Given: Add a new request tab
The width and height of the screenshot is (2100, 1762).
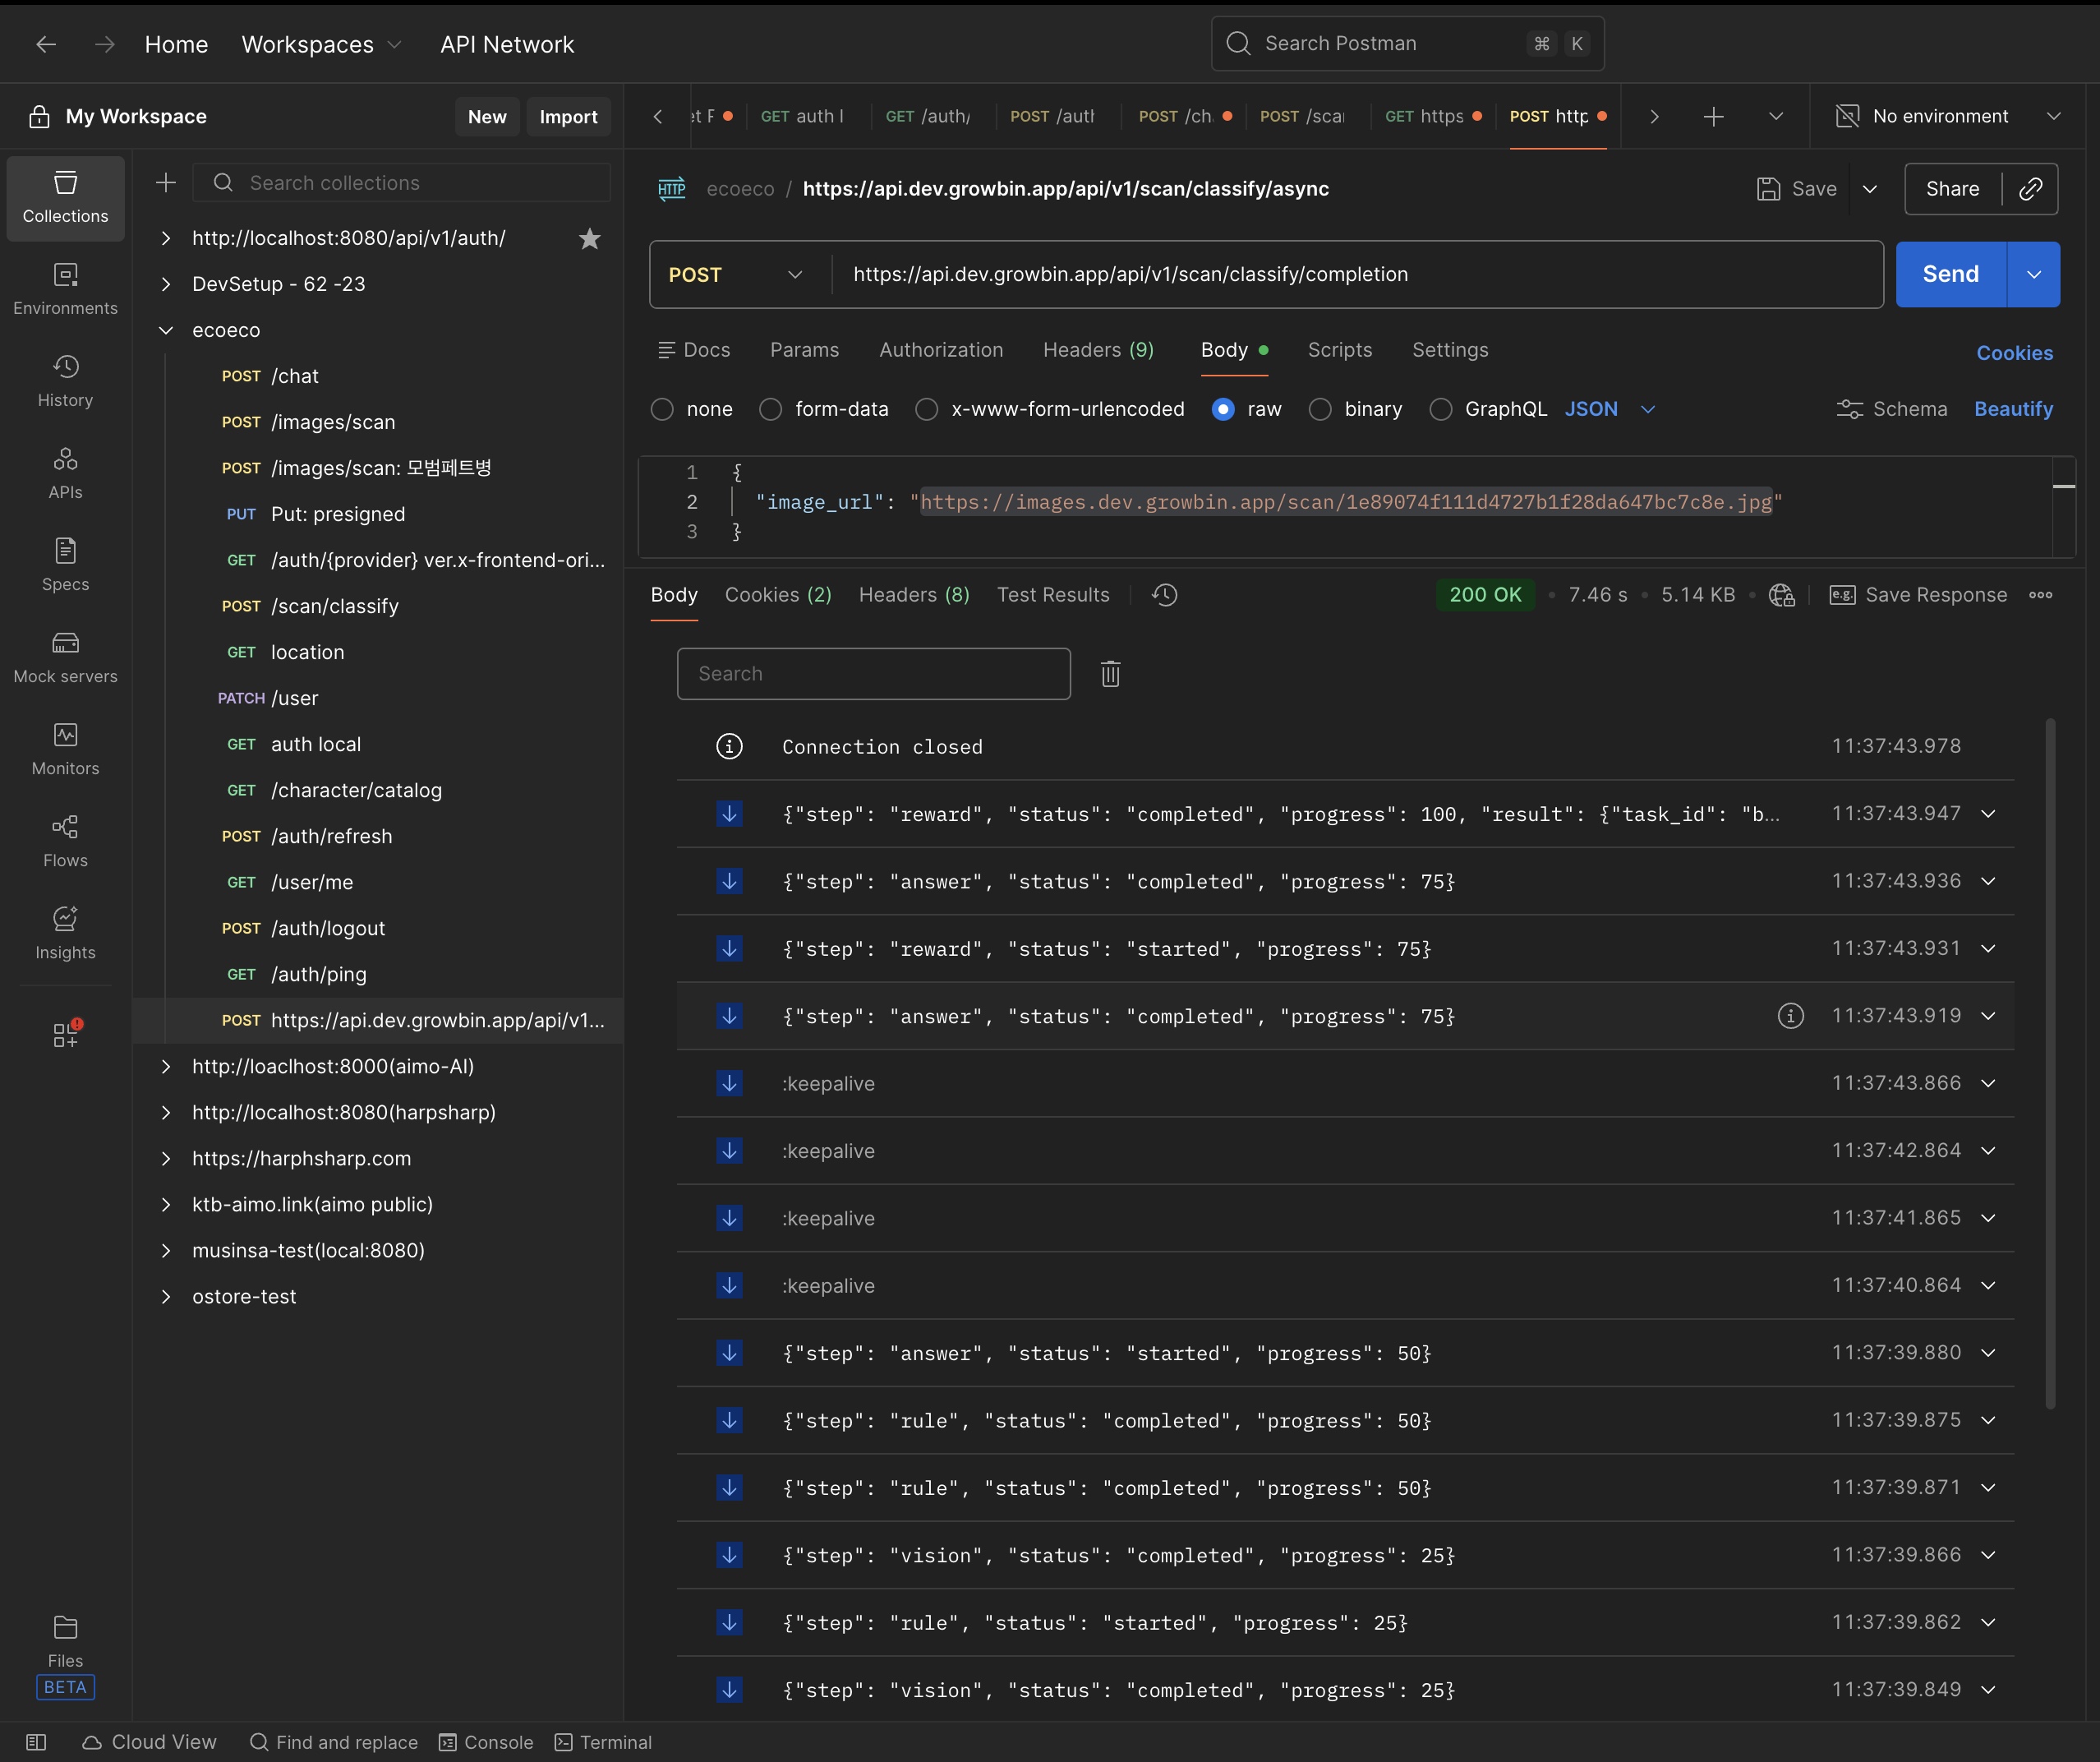Looking at the screenshot, I should 1713,117.
